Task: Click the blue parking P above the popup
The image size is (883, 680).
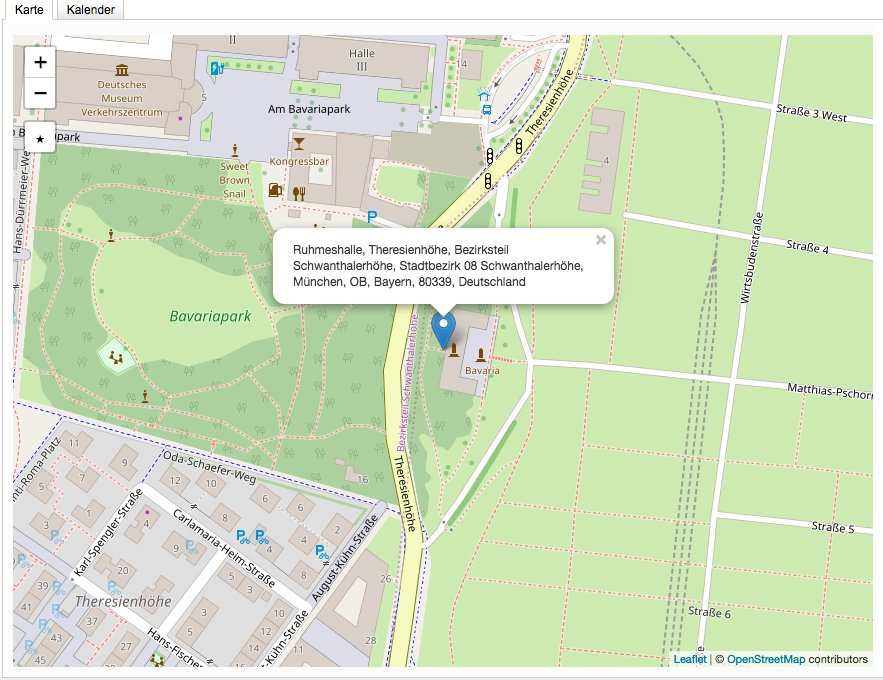Action: [x=372, y=216]
